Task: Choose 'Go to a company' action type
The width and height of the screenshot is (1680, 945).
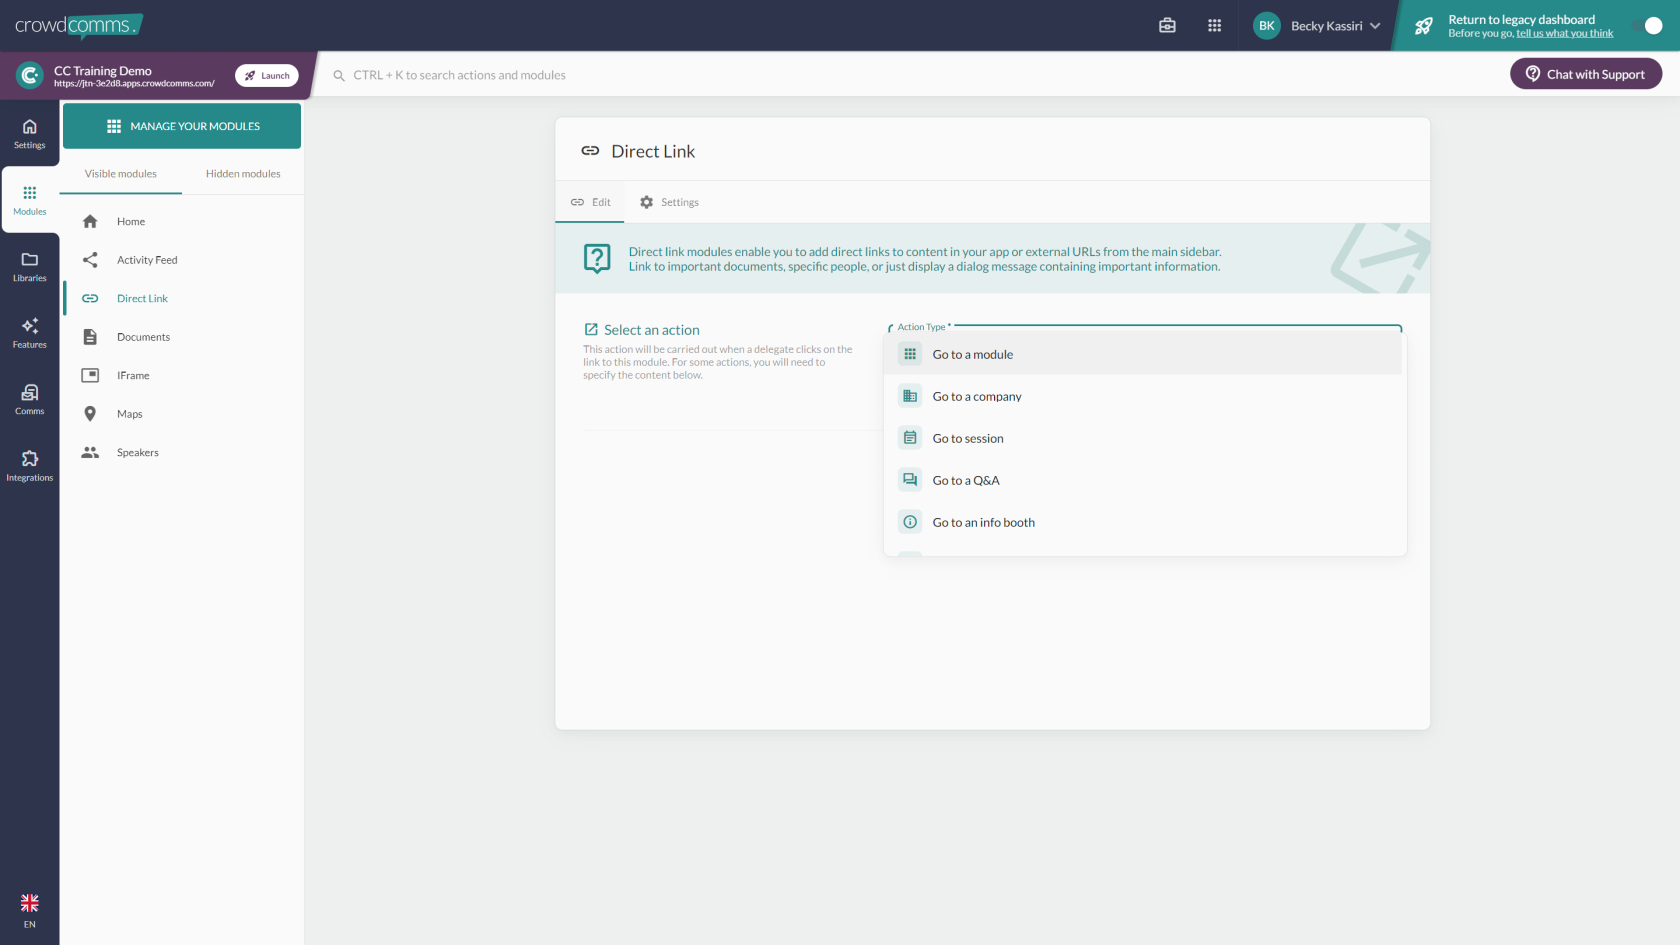Action: [976, 396]
